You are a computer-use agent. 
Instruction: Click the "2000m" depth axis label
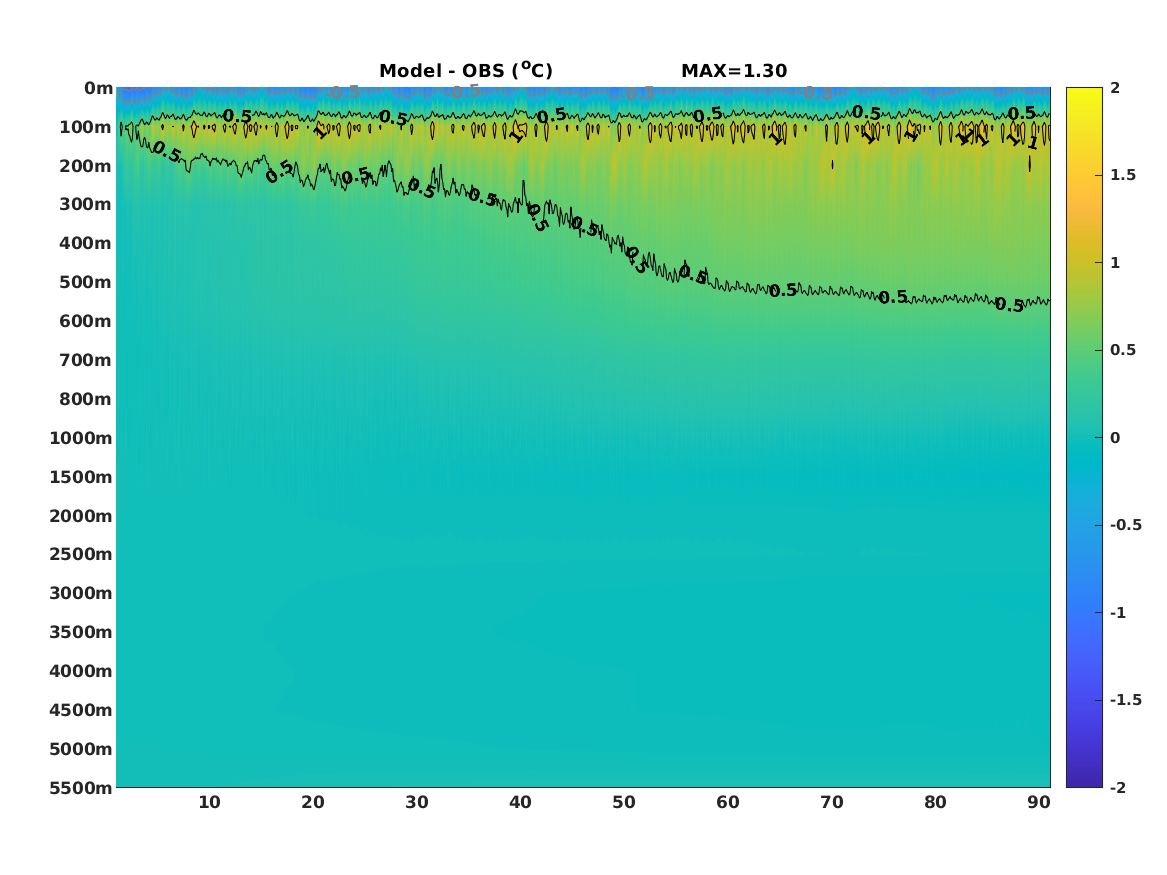[81, 516]
